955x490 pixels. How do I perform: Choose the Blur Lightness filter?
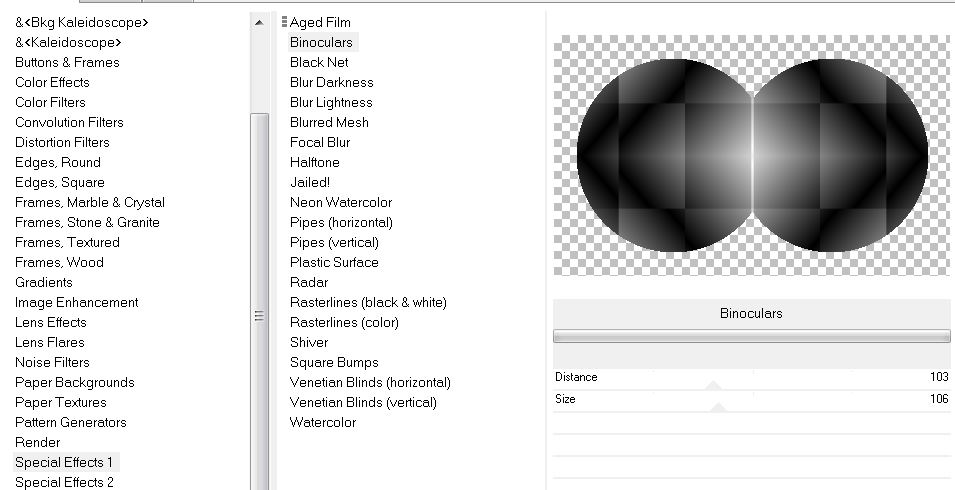[331, 103]
